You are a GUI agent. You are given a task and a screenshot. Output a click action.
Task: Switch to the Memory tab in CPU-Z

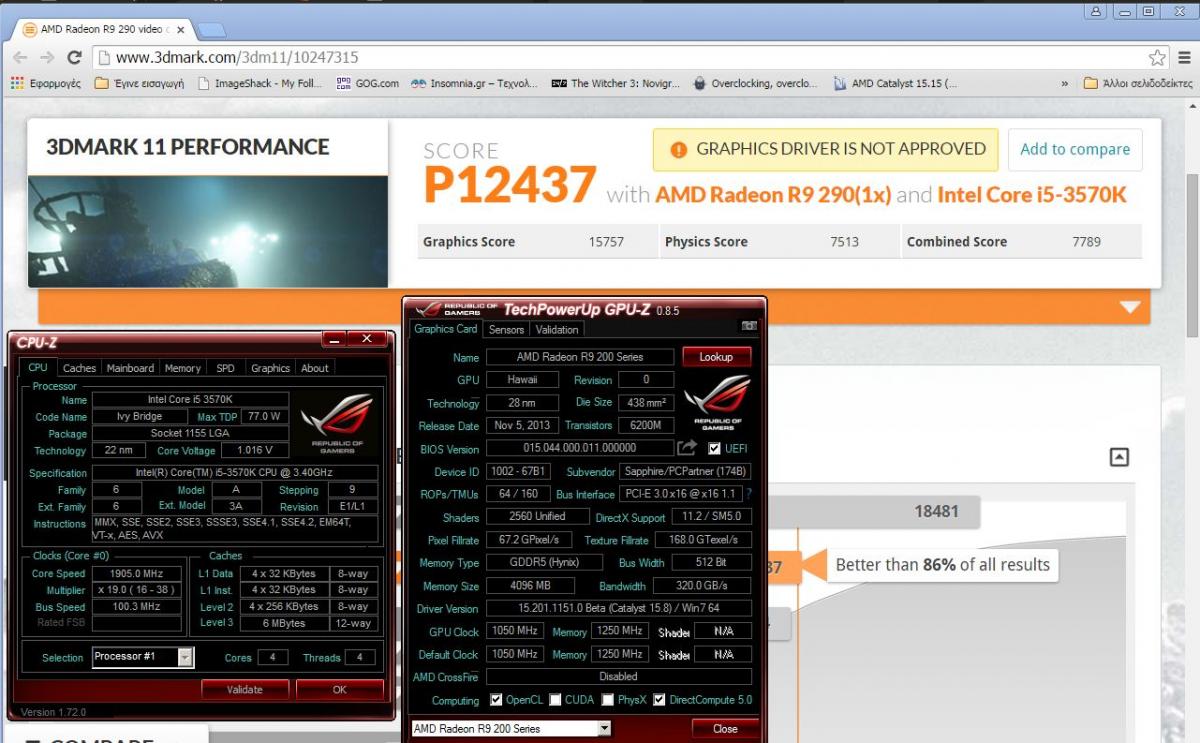pyautogui.click(x=183, y=368)
